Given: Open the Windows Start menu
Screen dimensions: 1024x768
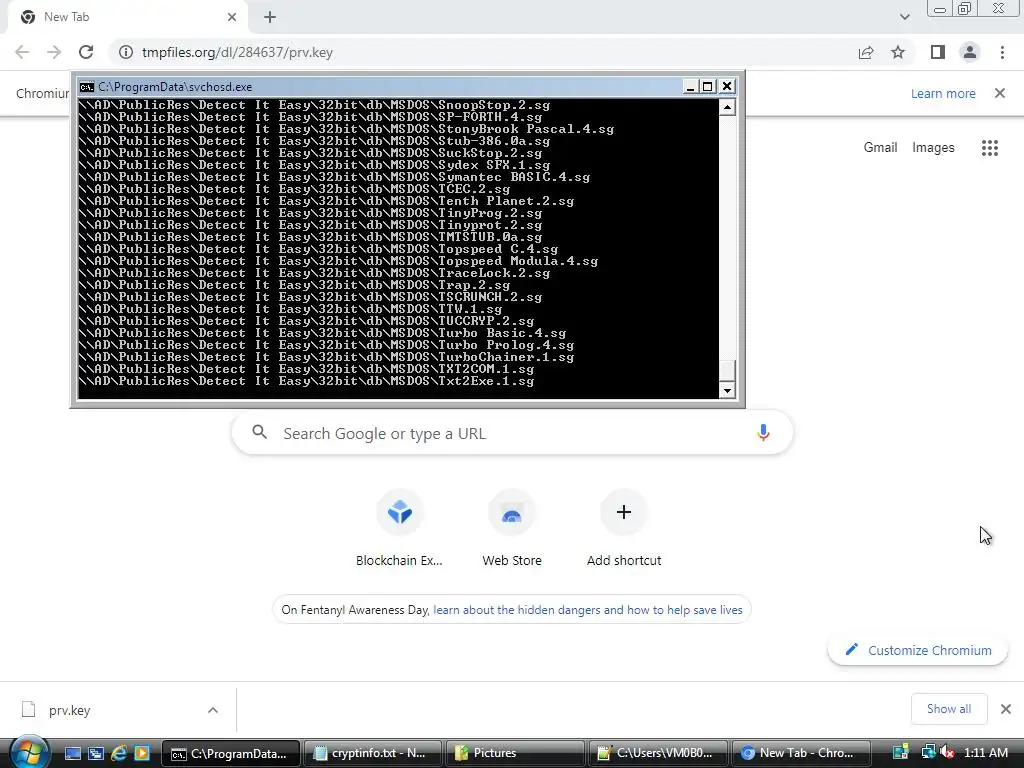Looking at the screenshot, I should coord(29,752).
